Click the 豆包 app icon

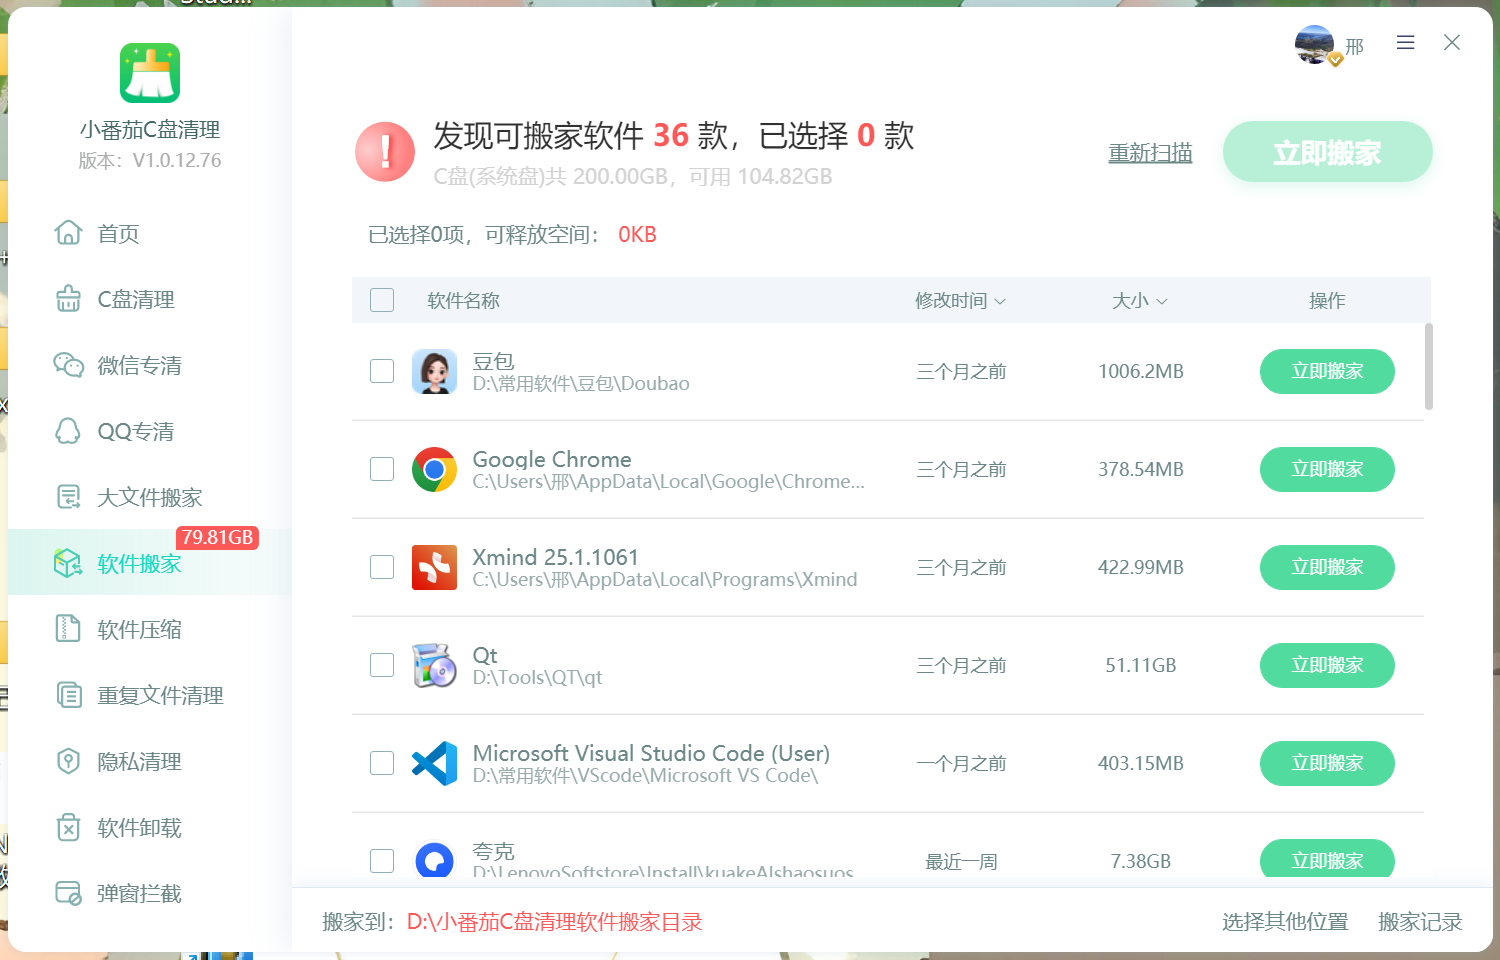tap(434, 371)
